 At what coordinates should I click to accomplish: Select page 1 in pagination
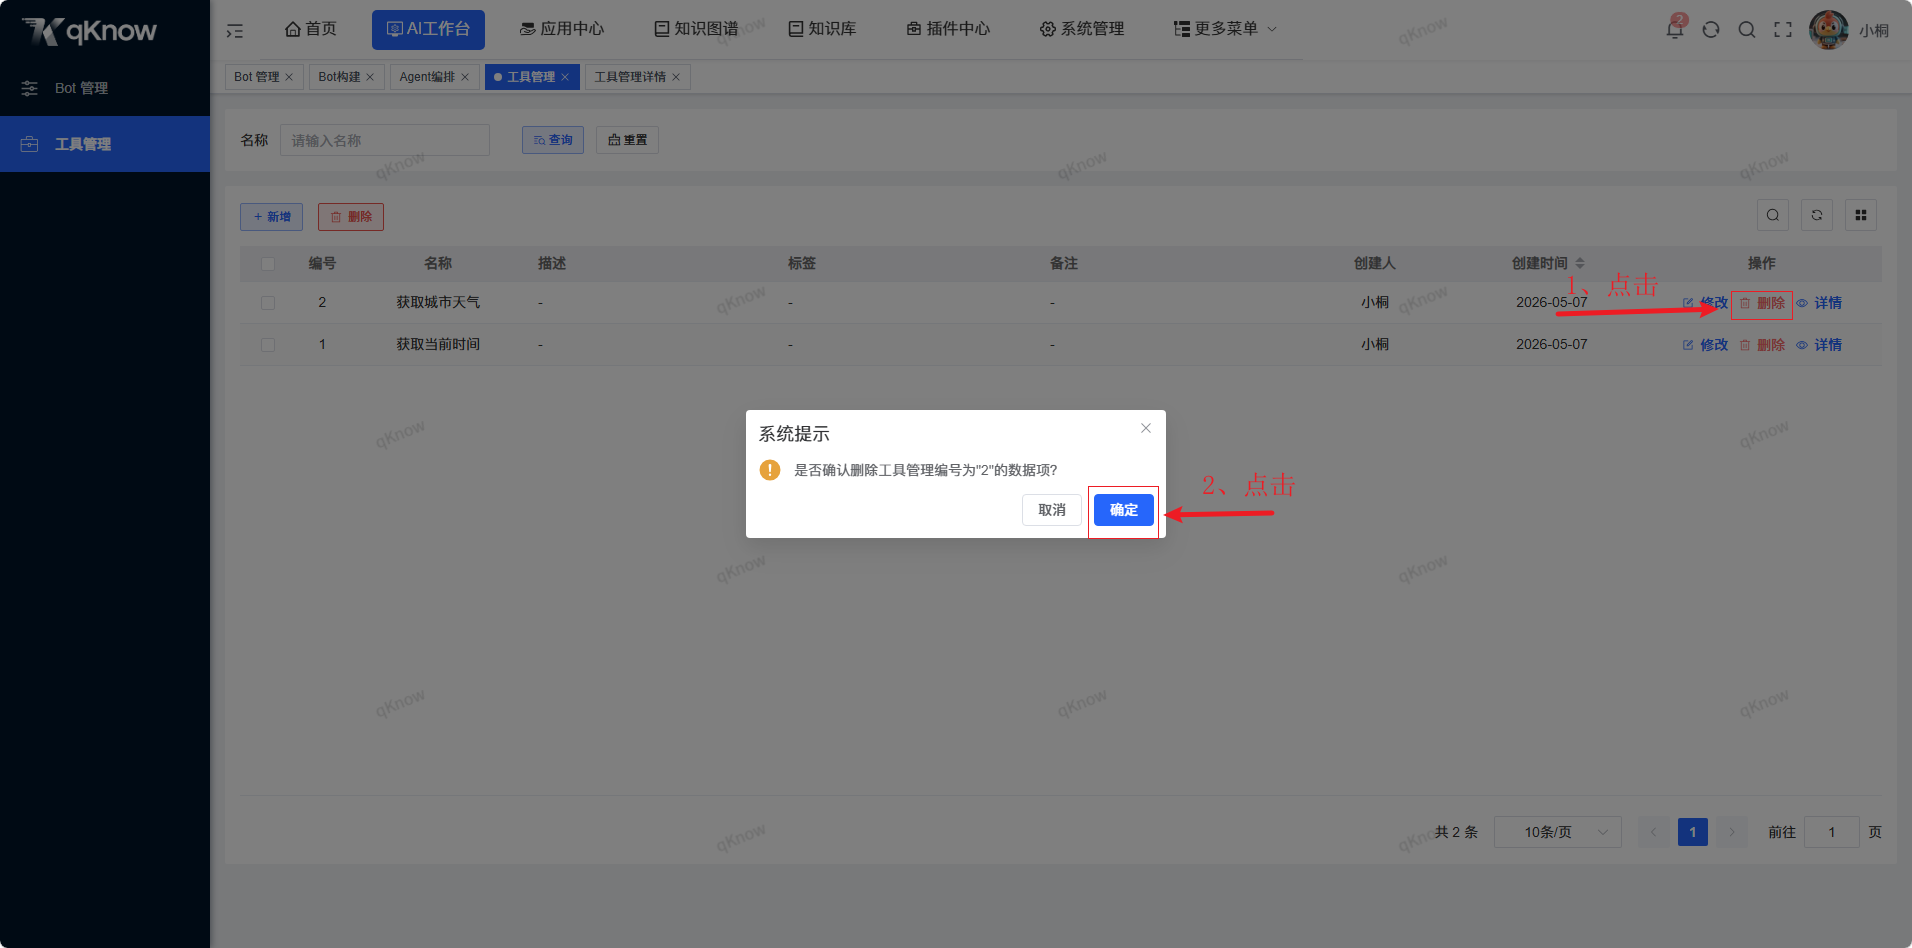click(x=1693, y=832)
